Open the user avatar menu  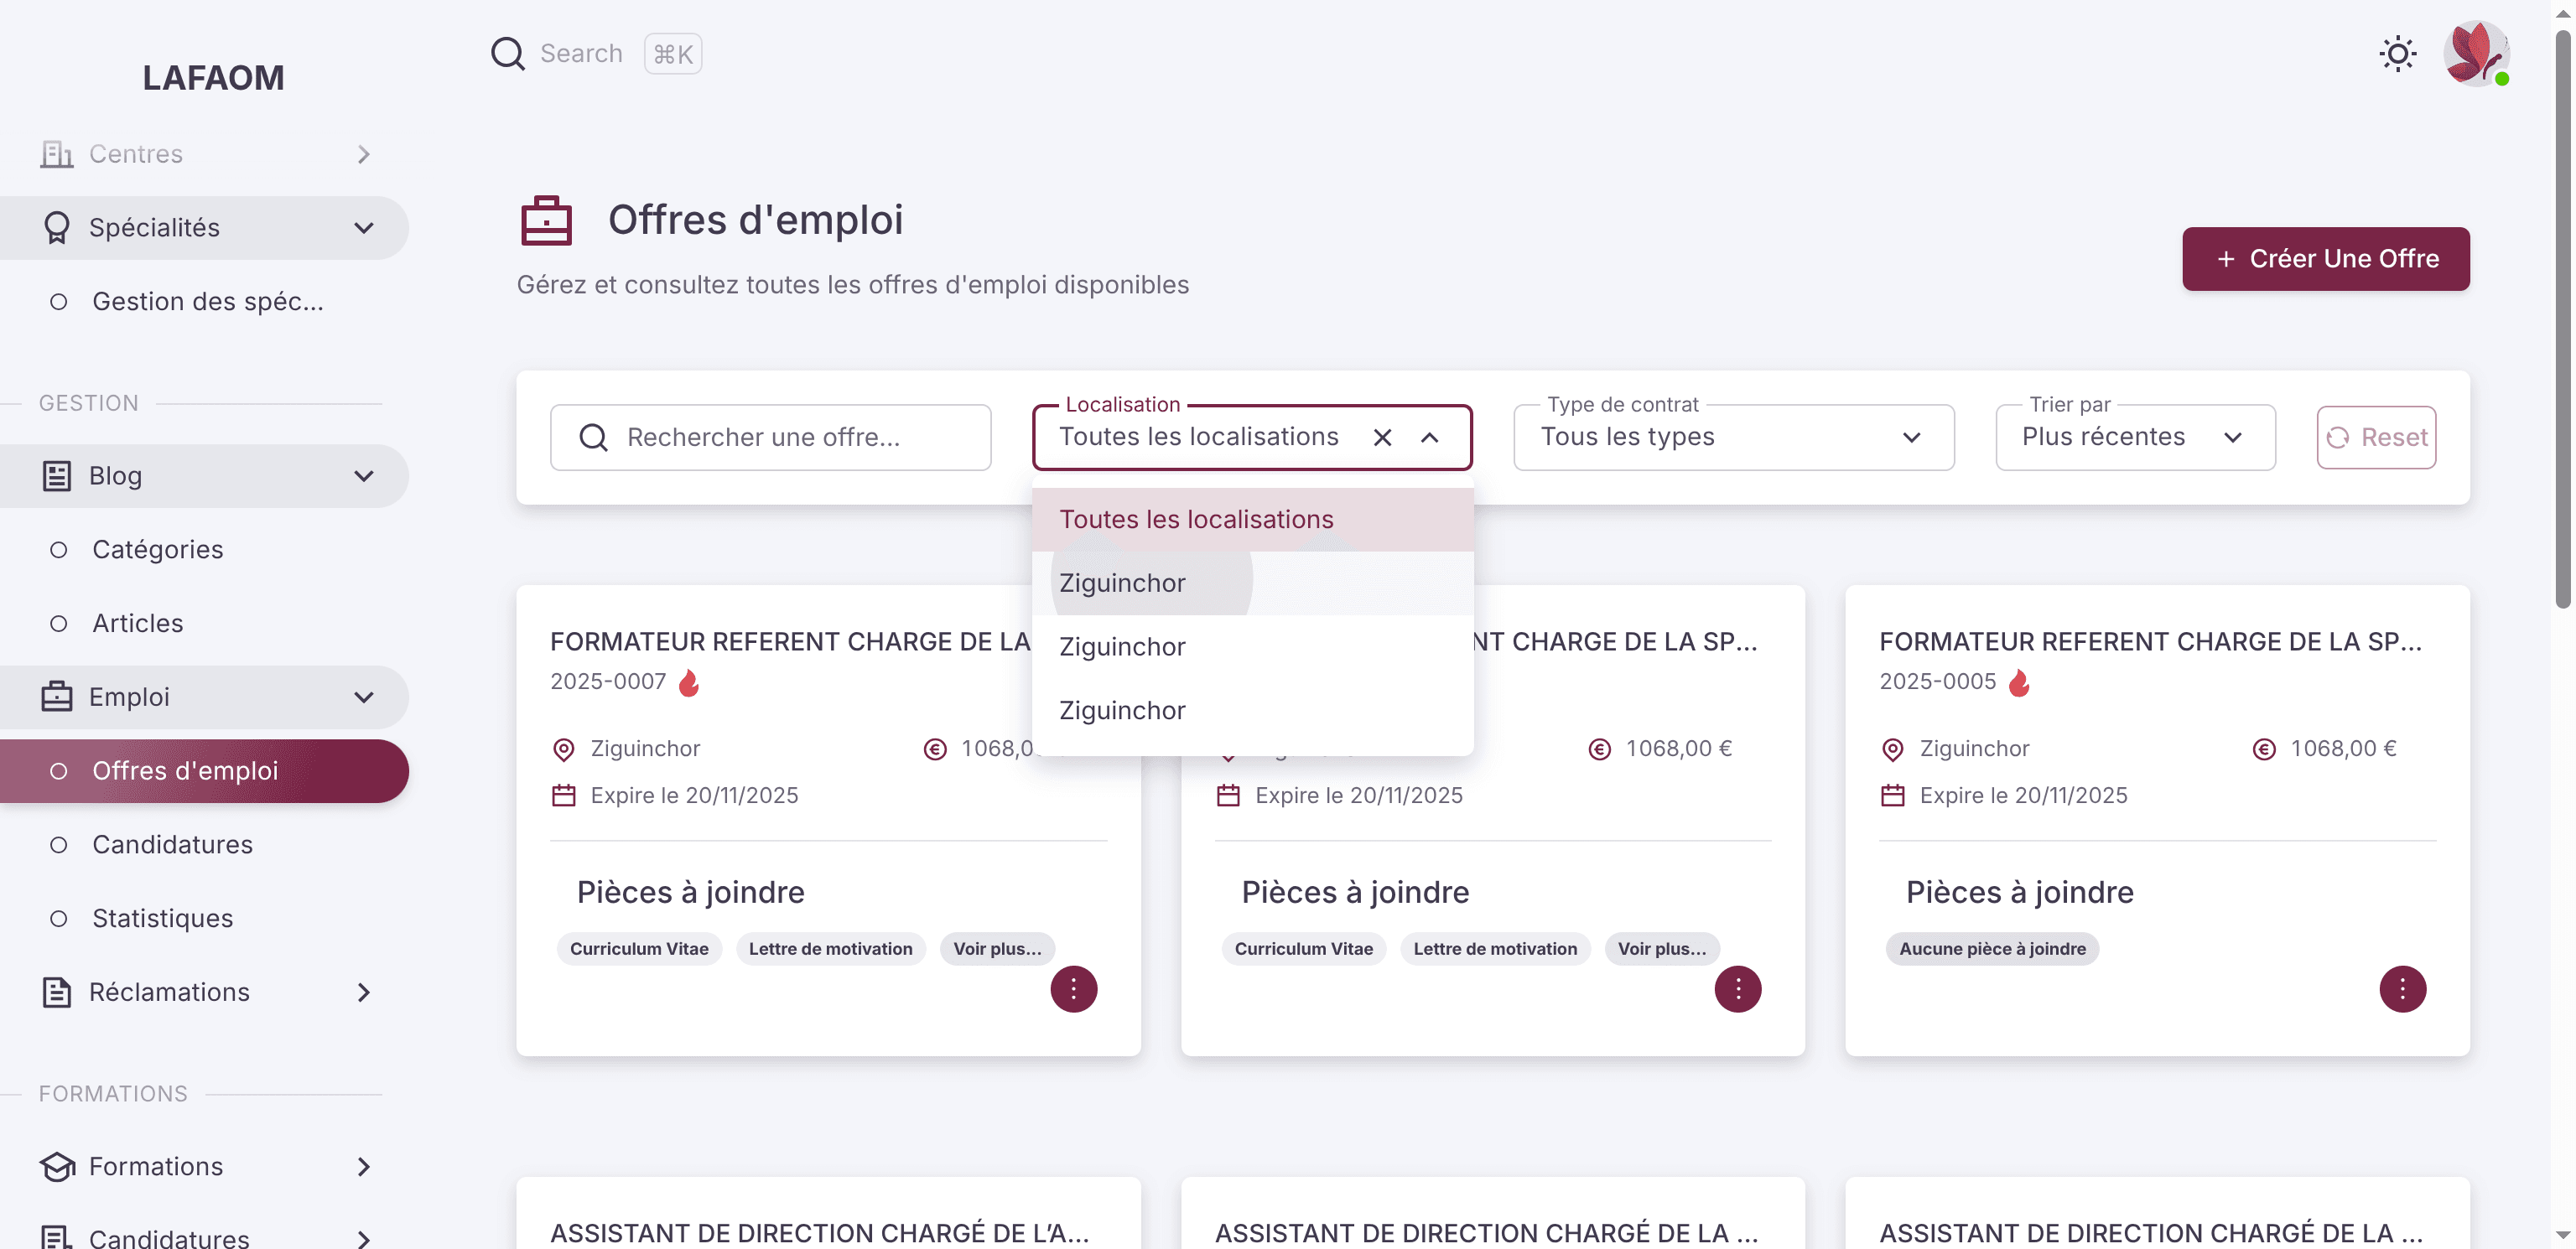coord(2476,54)
